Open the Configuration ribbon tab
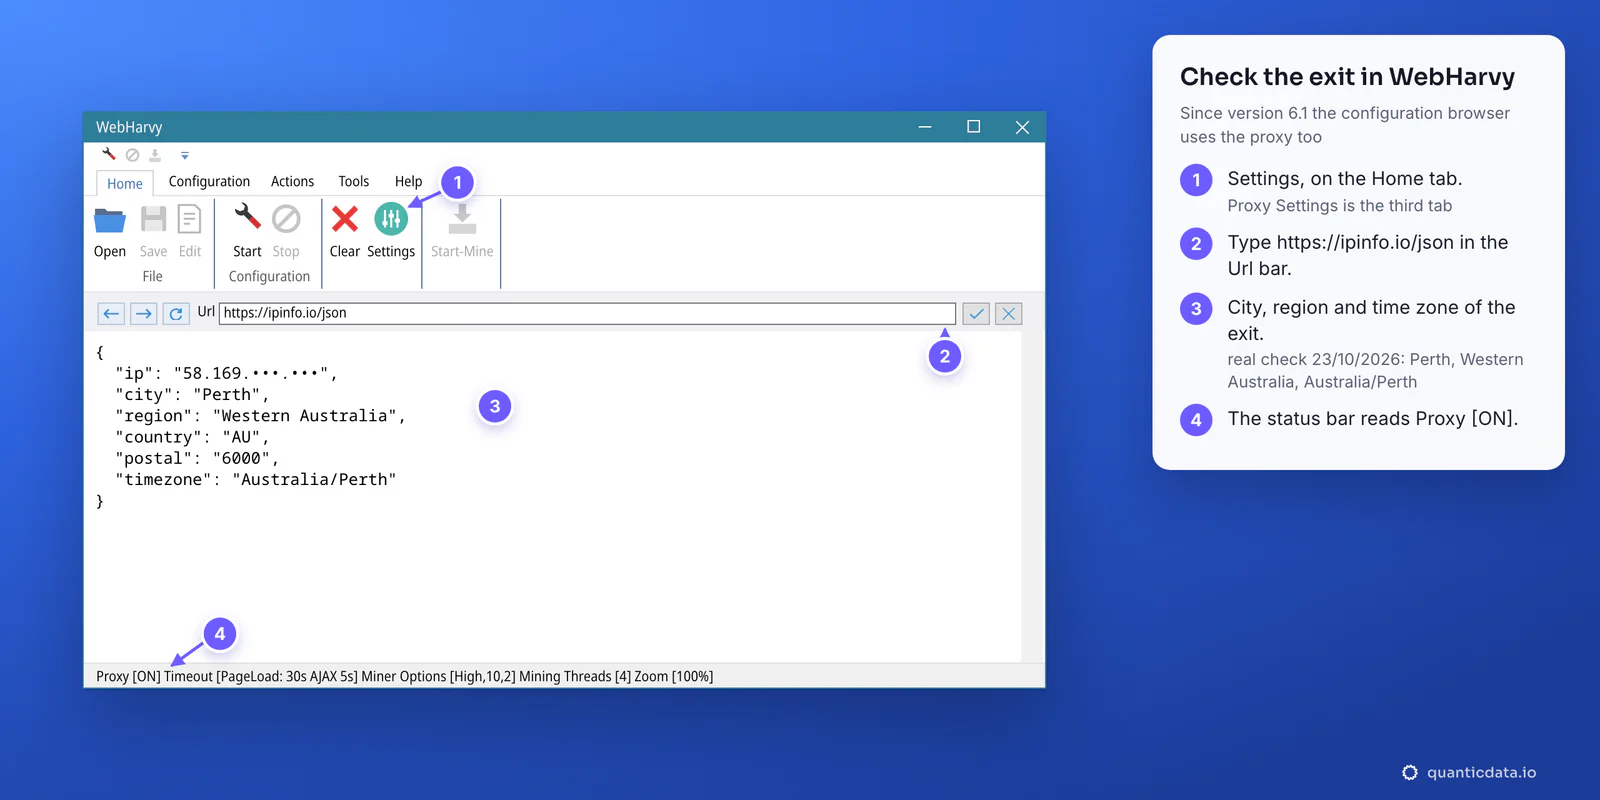 [x=209, y=181]
